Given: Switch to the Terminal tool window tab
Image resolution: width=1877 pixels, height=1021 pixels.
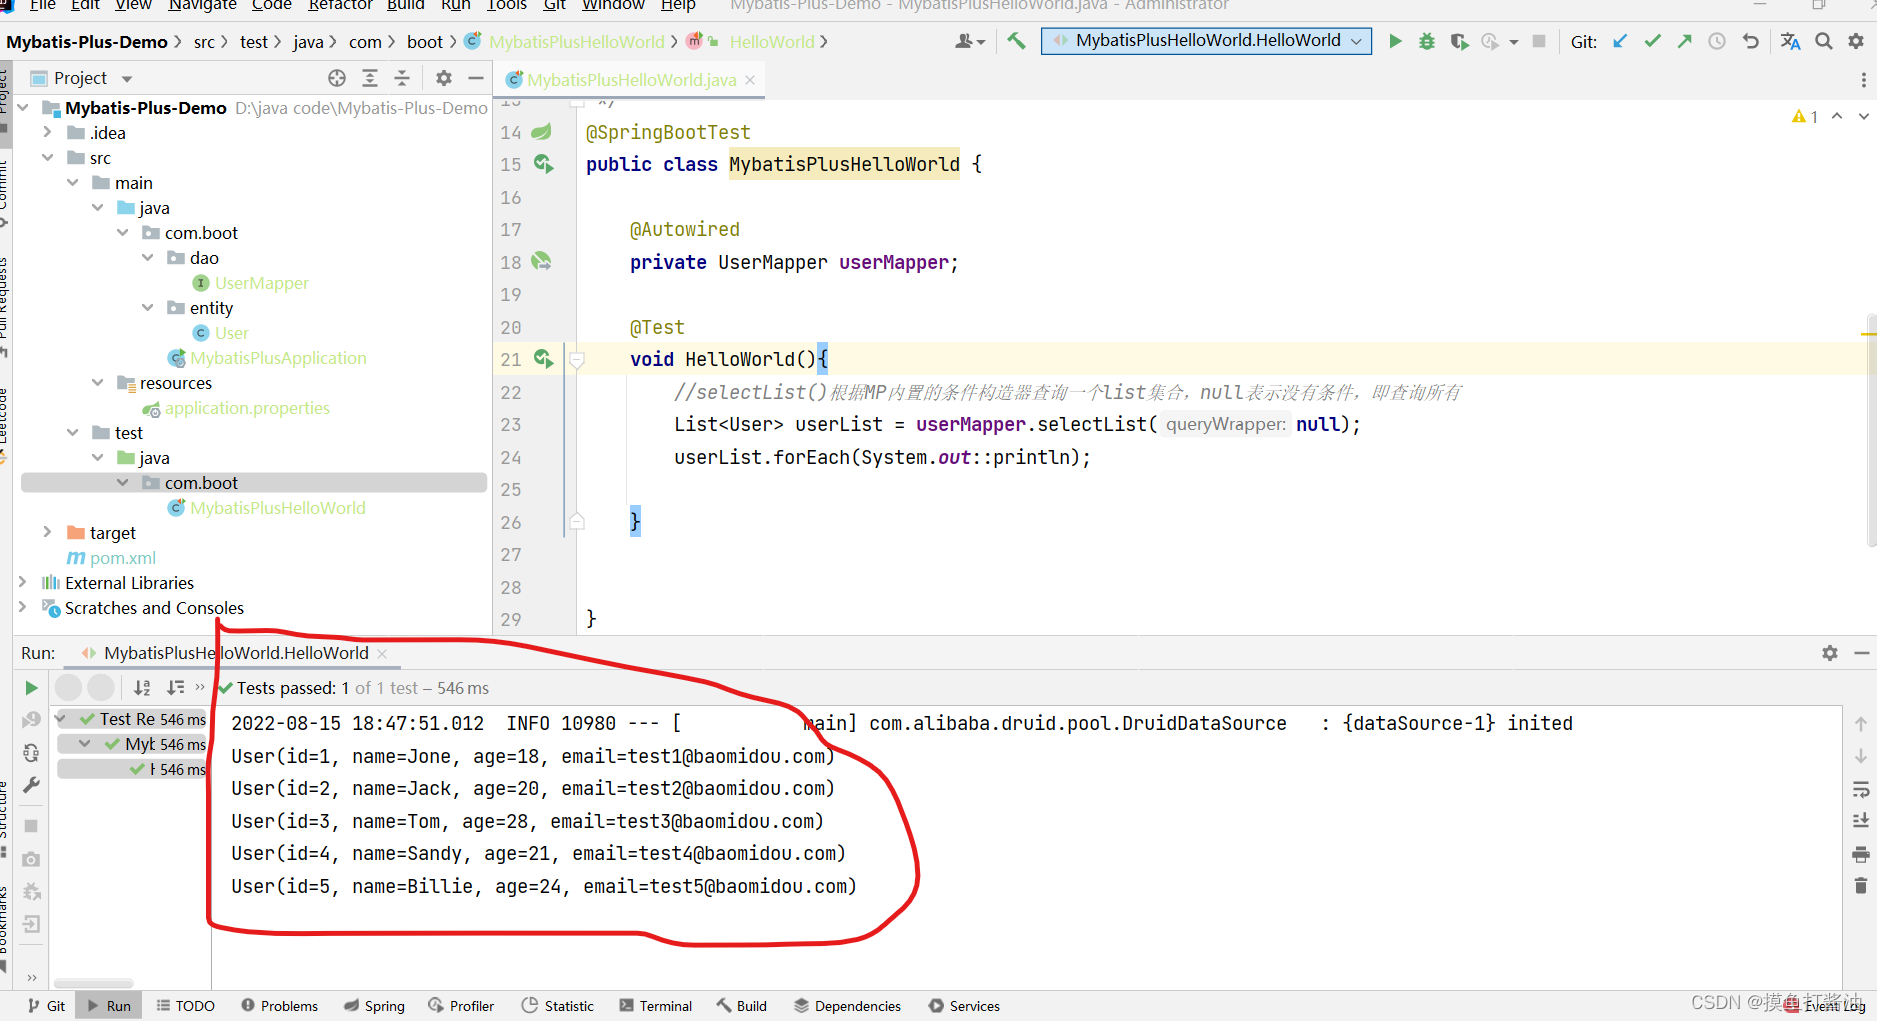Looking at the screenshot, I should click(x=656, y=1006).
